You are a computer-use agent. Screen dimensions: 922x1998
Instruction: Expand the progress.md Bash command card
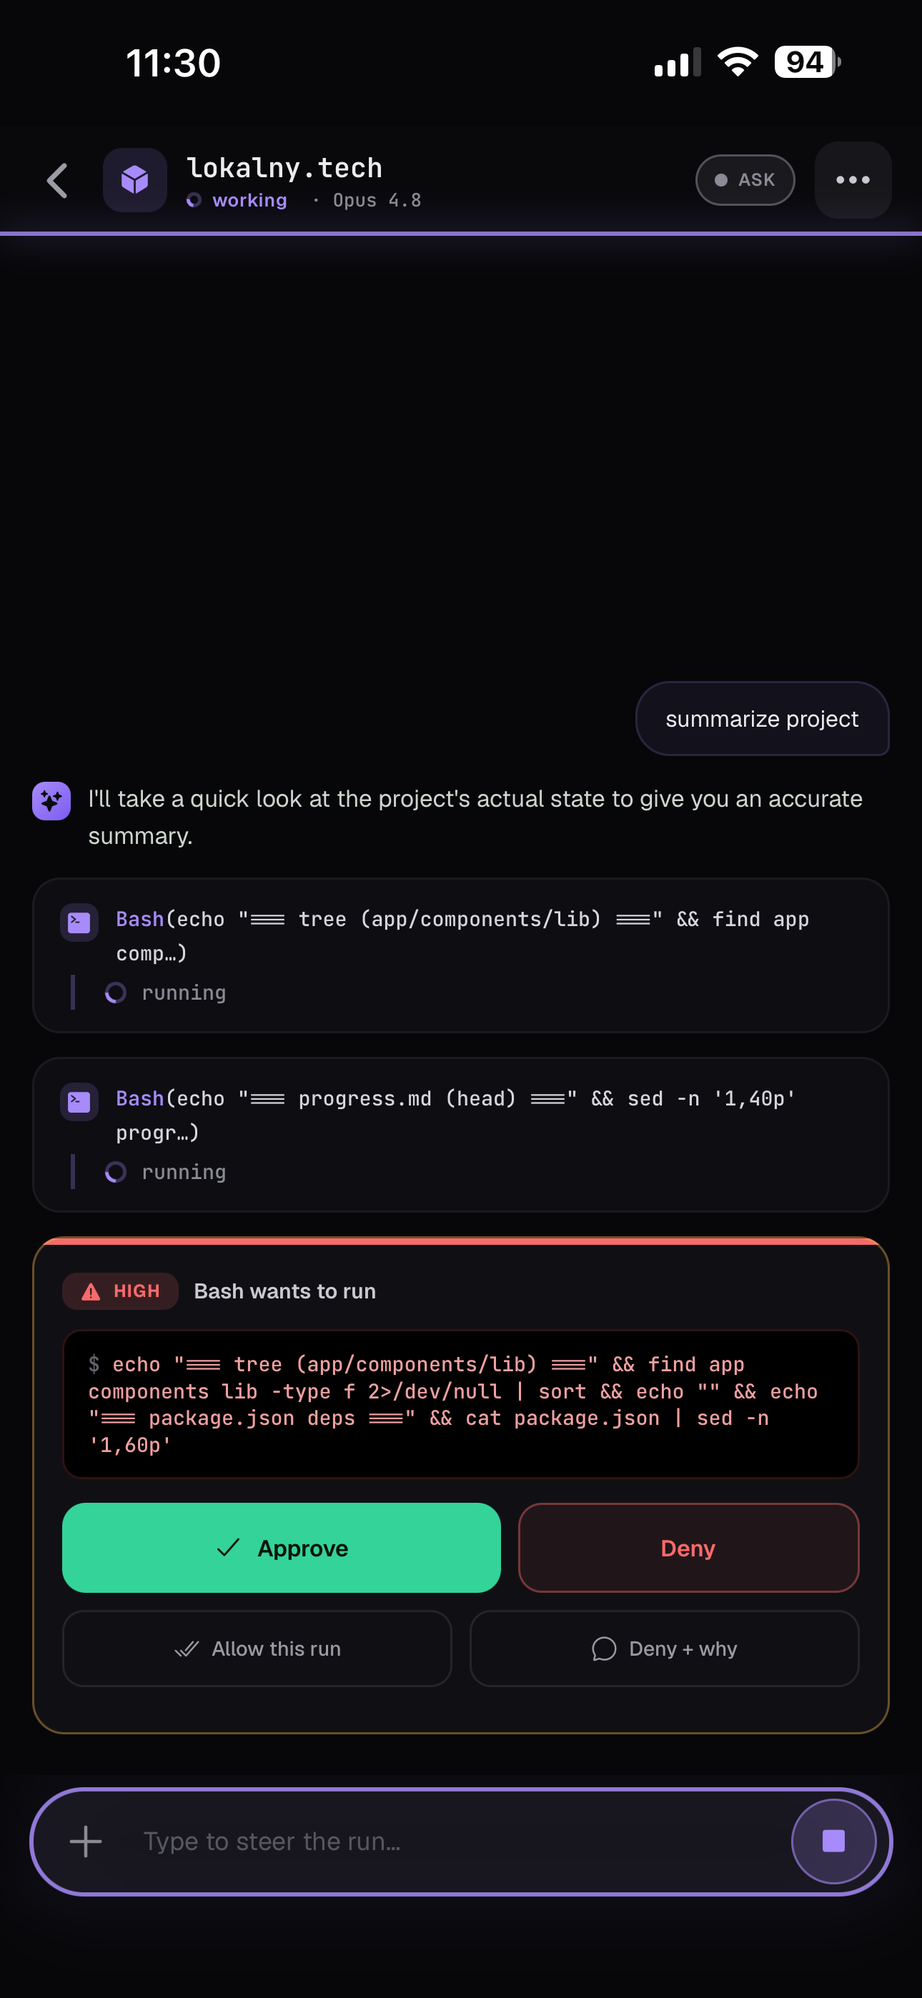click(461, 1135)
